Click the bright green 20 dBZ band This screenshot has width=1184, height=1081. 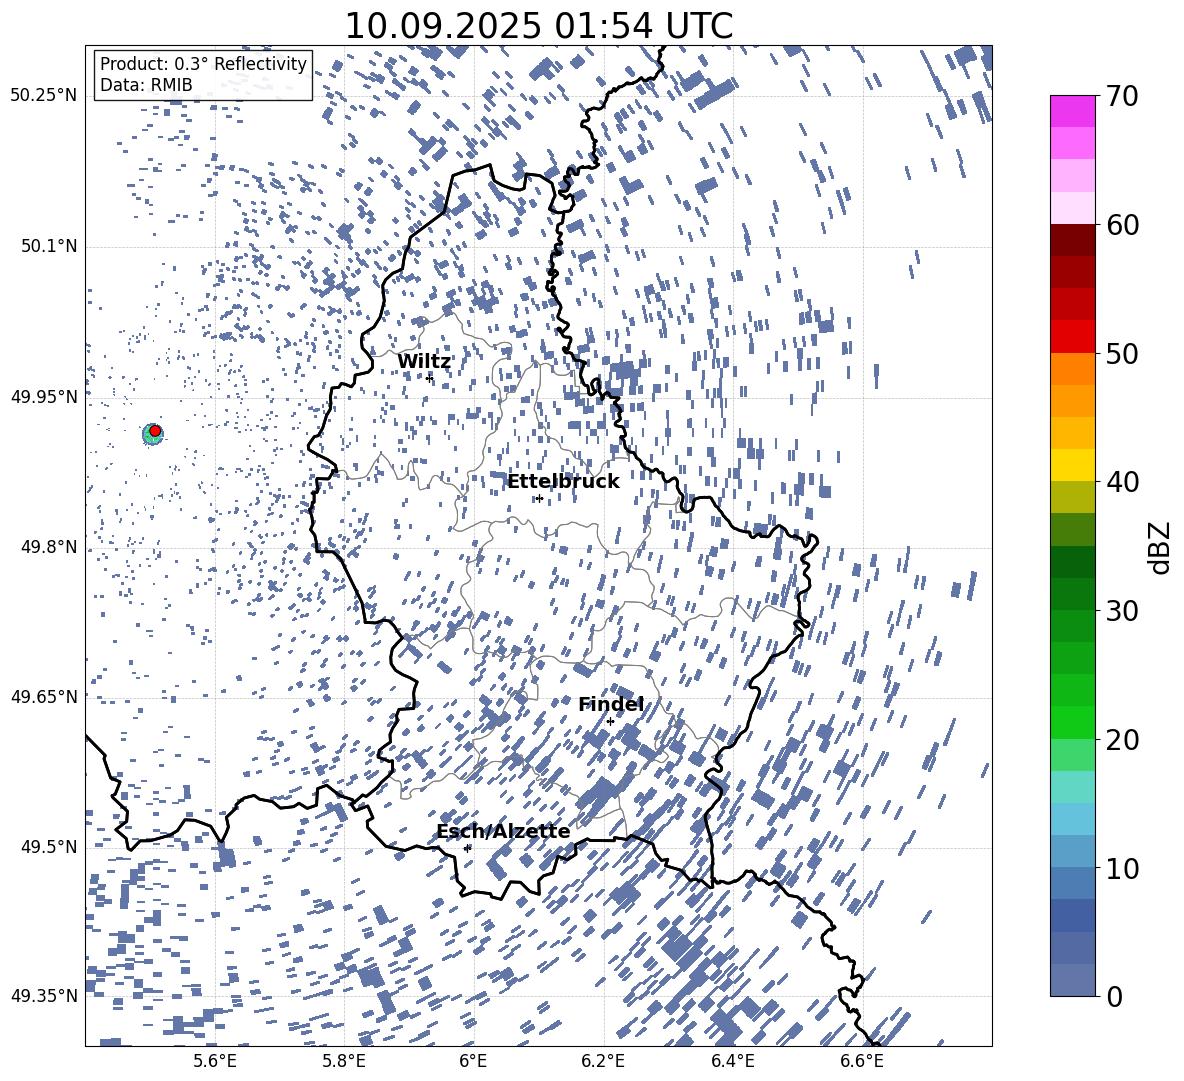(x=1072, y=722)
